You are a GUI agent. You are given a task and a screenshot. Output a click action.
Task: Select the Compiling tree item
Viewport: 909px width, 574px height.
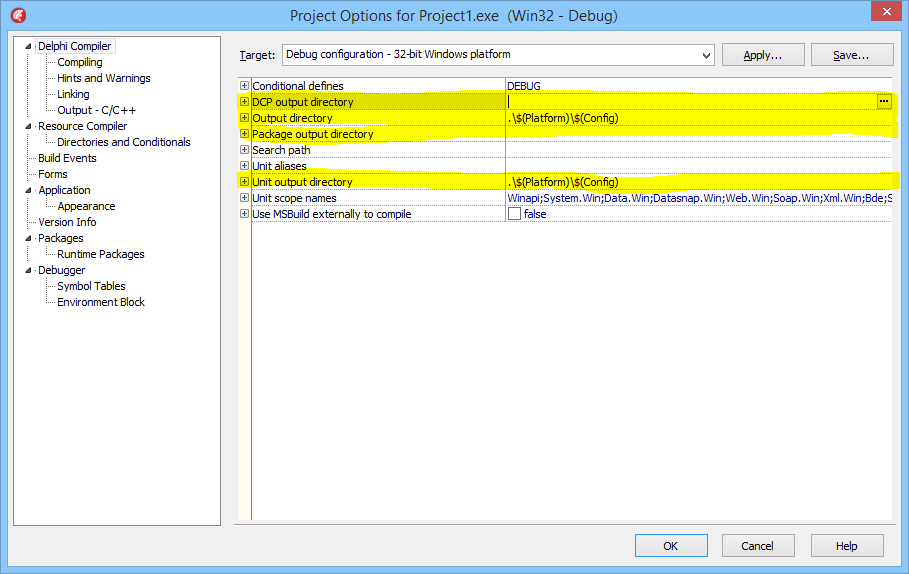(80, 62)
